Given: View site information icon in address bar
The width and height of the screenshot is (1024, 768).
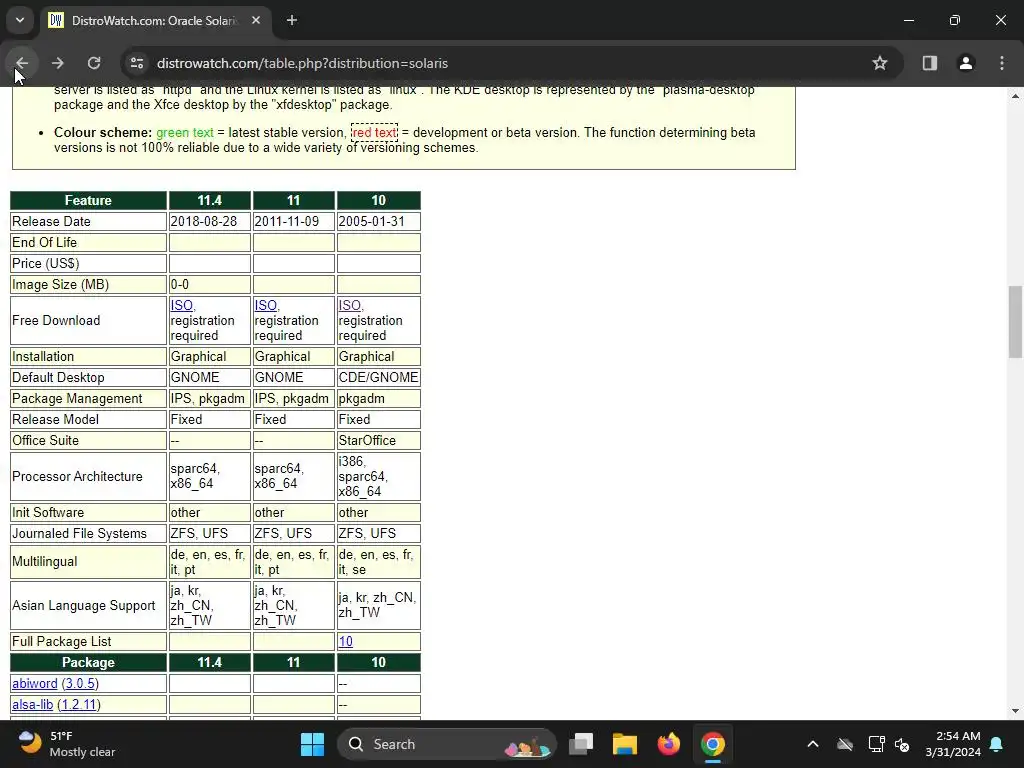Looking at the screenshot, I should 136,63.
